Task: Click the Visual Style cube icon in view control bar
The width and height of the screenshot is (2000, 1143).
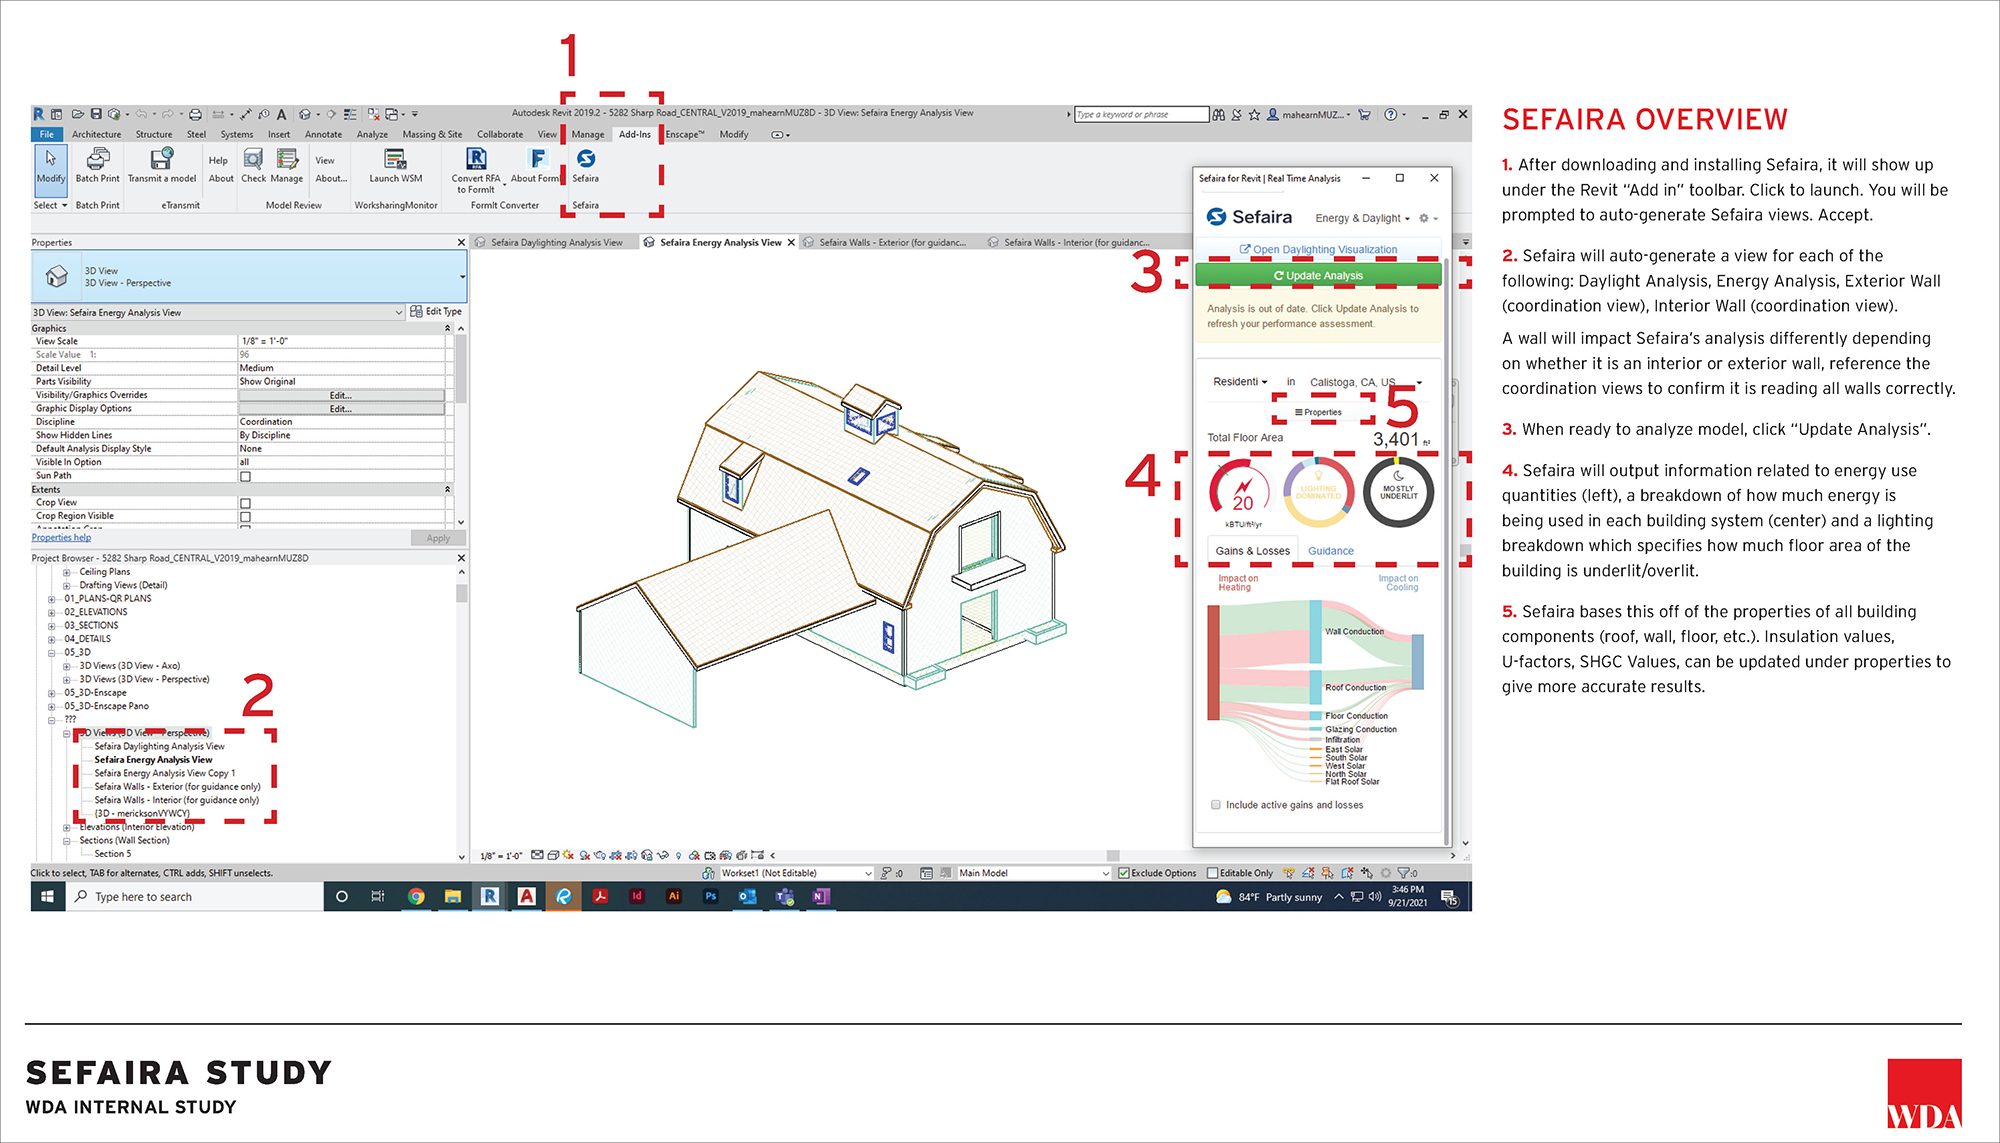Action: [553, 855]
